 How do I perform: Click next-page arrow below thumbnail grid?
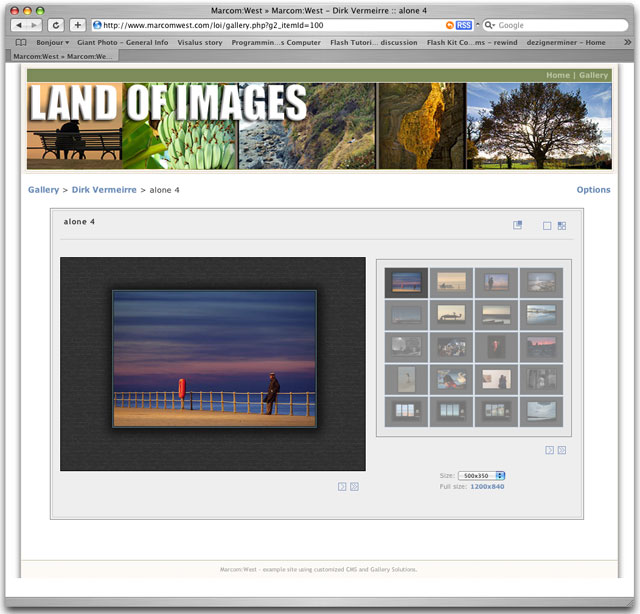[x=549, y=450]
